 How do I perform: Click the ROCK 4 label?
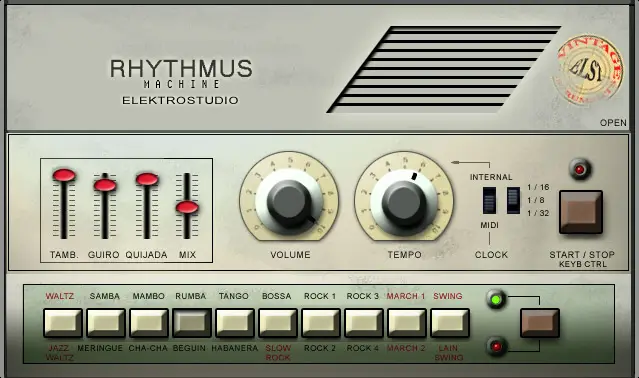tap(363, 348)
